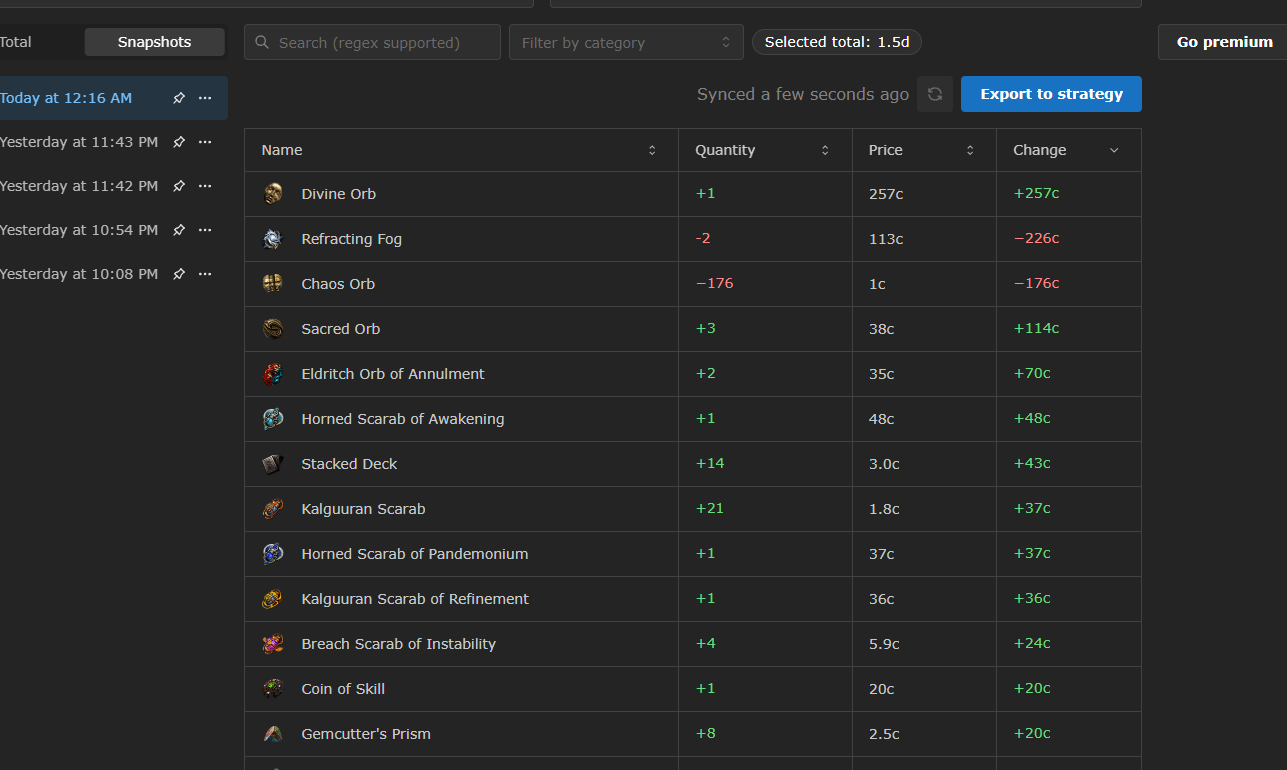Image resolution: width=1287 pixels, height=770 pixels.
Task: Click the Horned Scarab of Awakening name
Action: (403, 419)
